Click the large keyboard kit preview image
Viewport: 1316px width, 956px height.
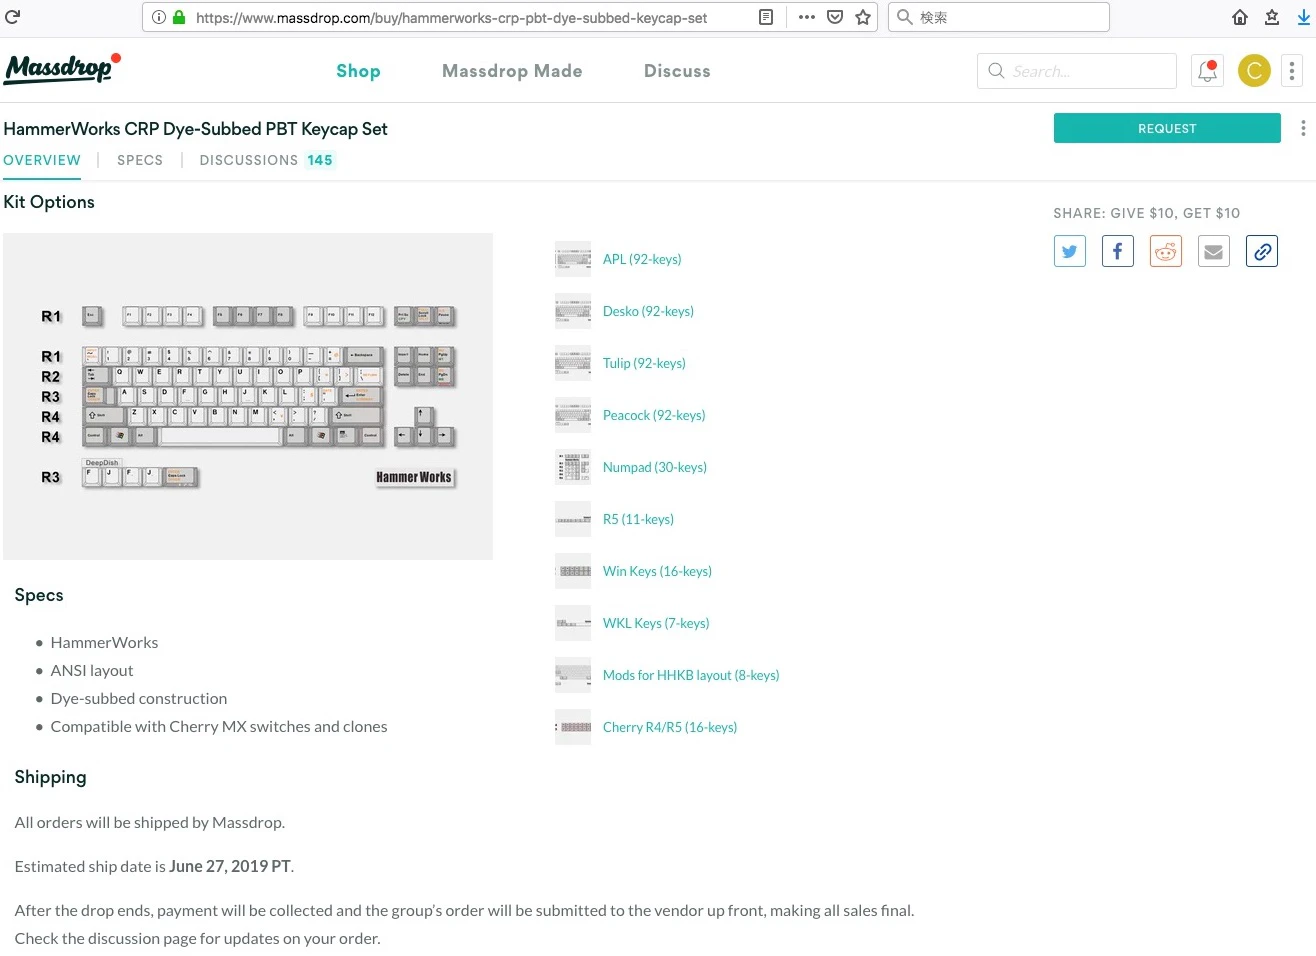(x=248, y=396)
